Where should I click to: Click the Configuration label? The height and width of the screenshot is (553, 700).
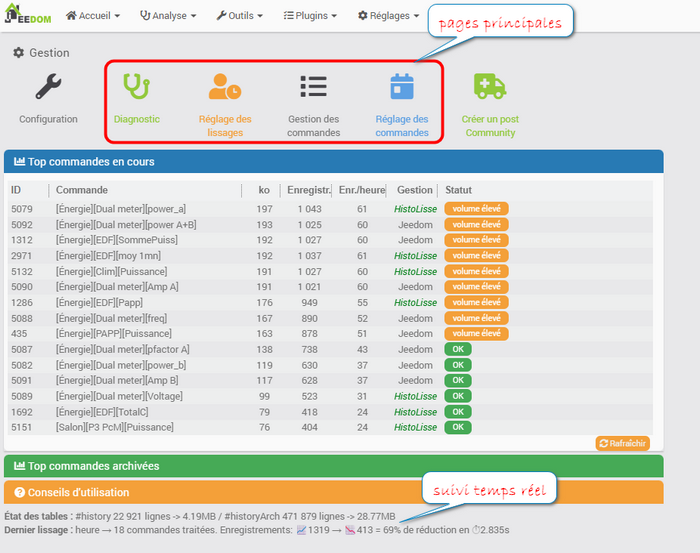[48, 119]
